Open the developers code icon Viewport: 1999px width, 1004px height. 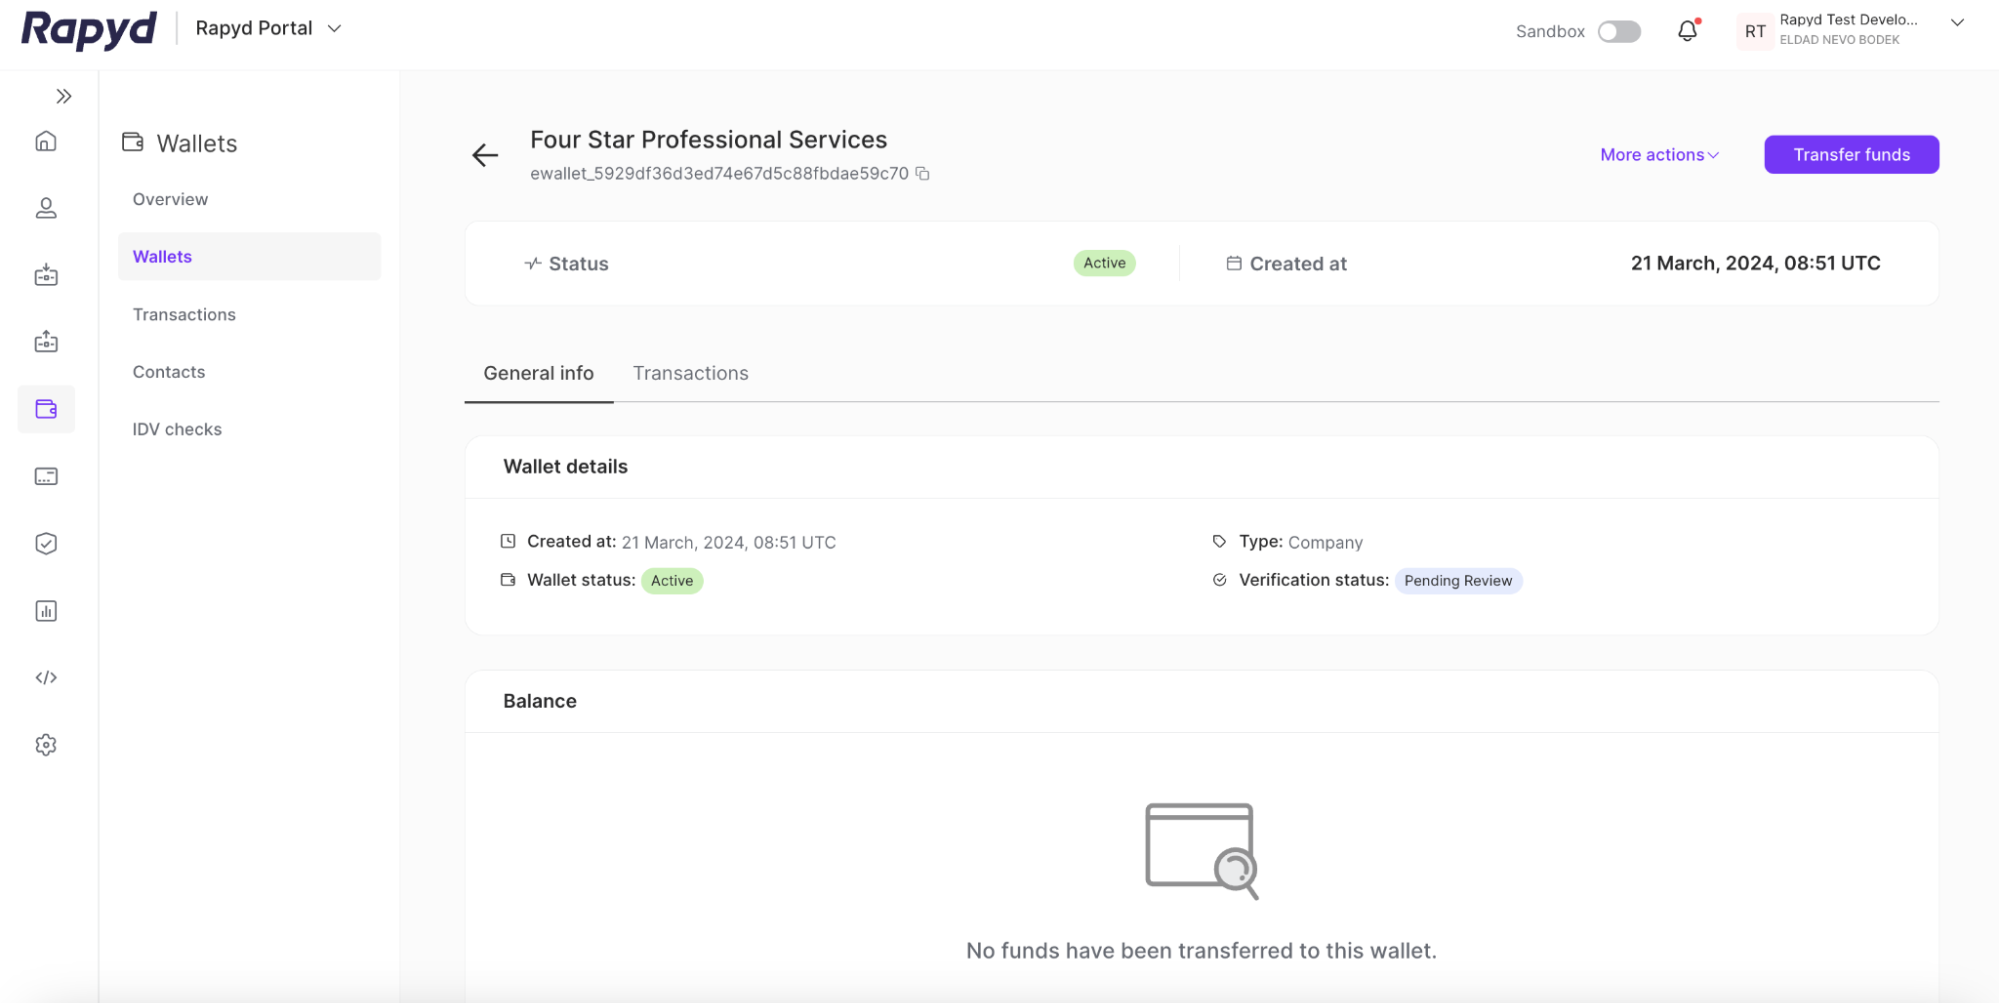click(x=46, y=678)
